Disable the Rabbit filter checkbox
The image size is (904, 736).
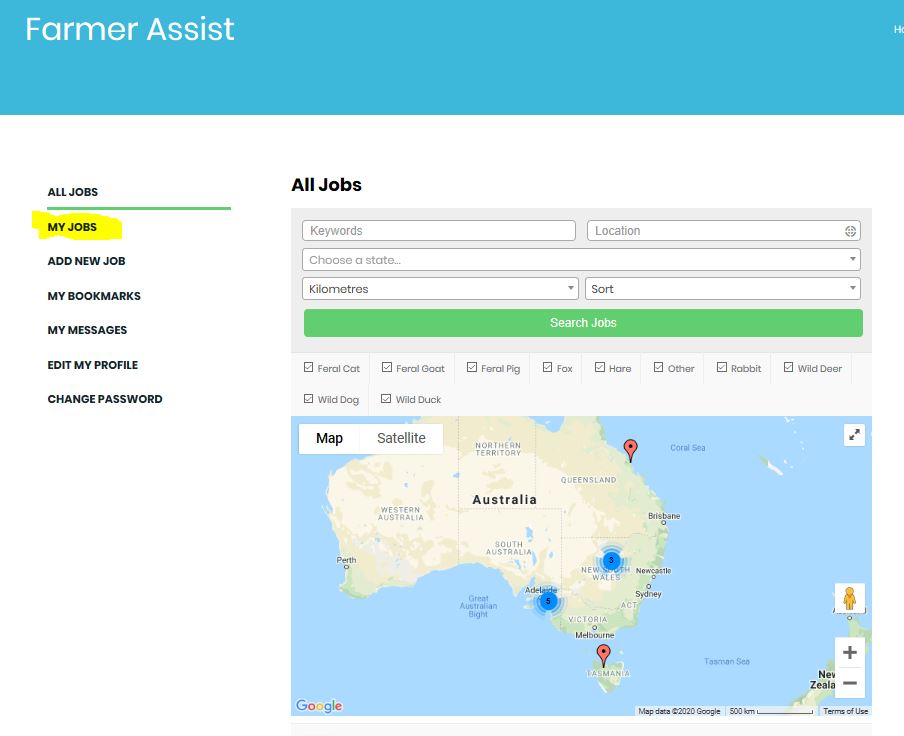(722, 368)
